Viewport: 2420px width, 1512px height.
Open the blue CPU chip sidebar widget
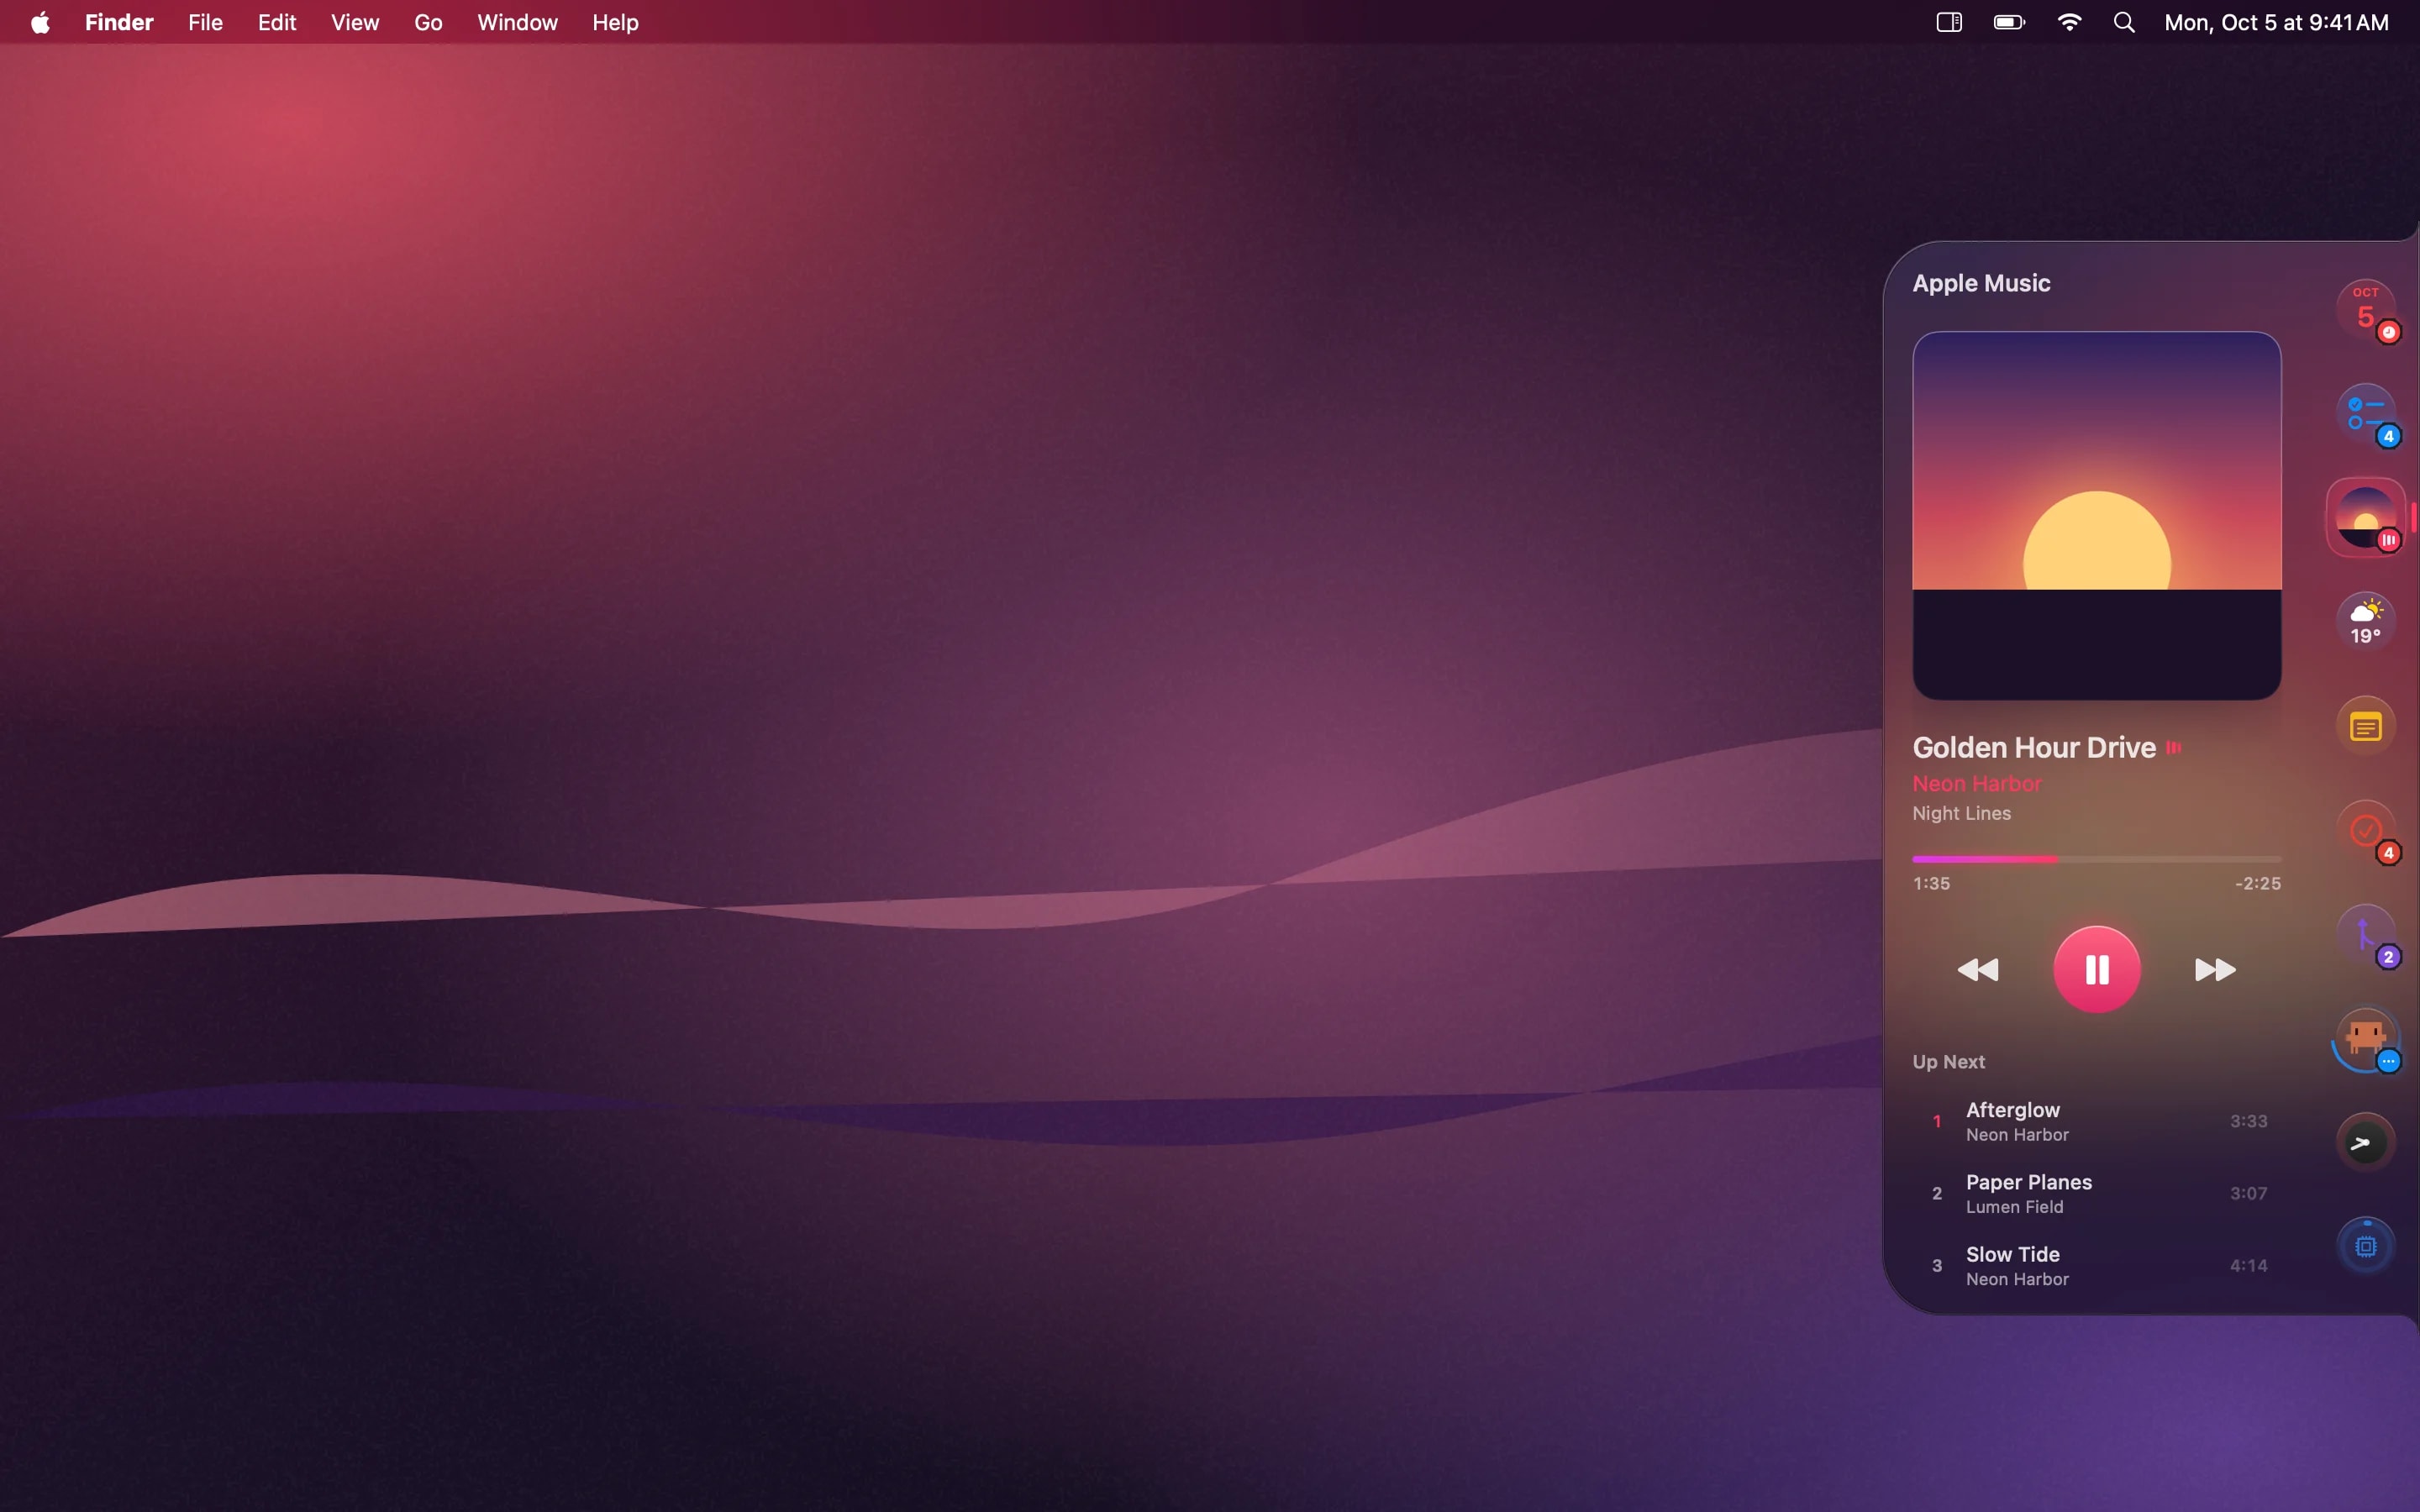[2365, 1246]
